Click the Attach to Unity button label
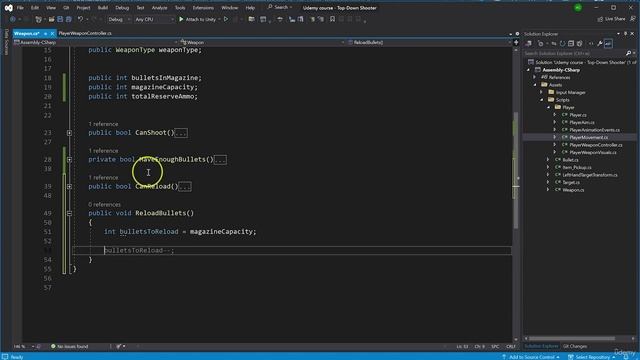The height and width of the screenshot is (360, 640). pos(200,19)
